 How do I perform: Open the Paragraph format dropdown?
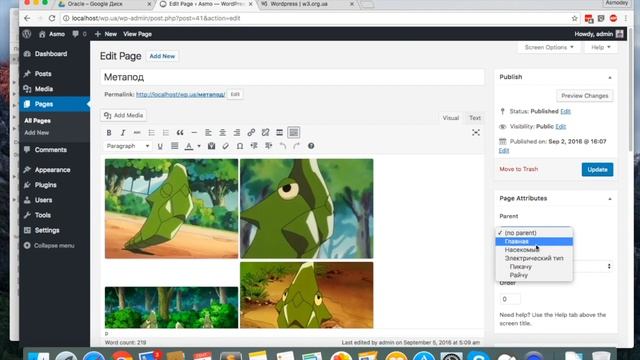click(128, 146)
